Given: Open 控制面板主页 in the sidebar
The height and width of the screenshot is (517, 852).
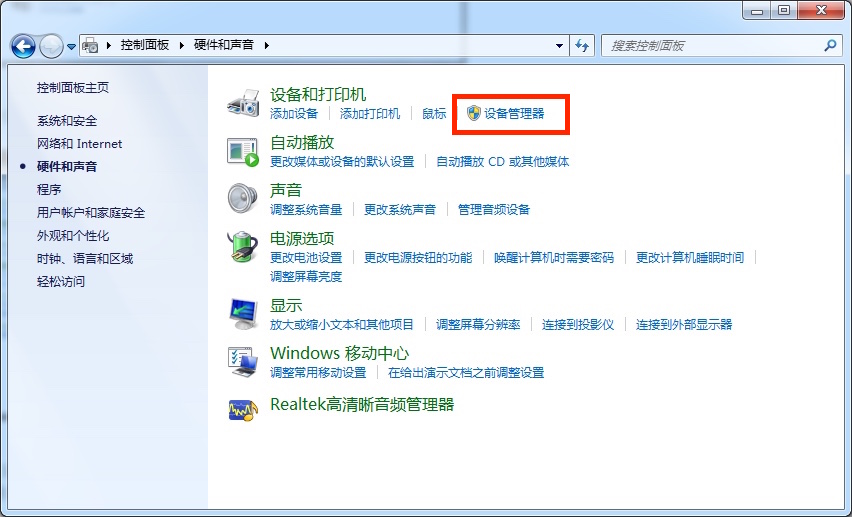Looking at the screenshot, I should tap(73, 88).
